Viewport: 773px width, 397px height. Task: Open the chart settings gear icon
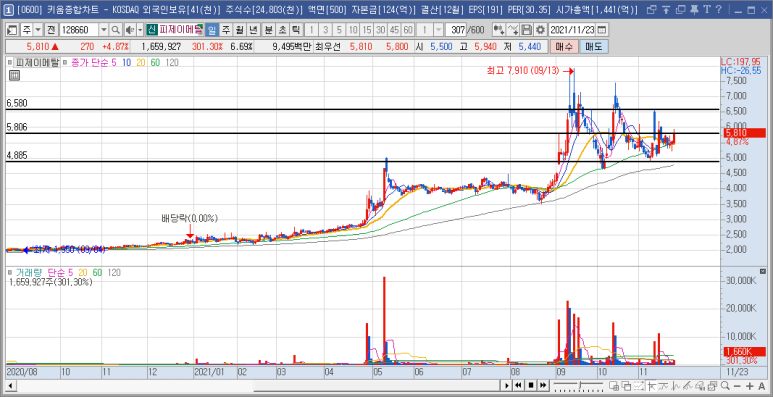[x=541, y=30]
